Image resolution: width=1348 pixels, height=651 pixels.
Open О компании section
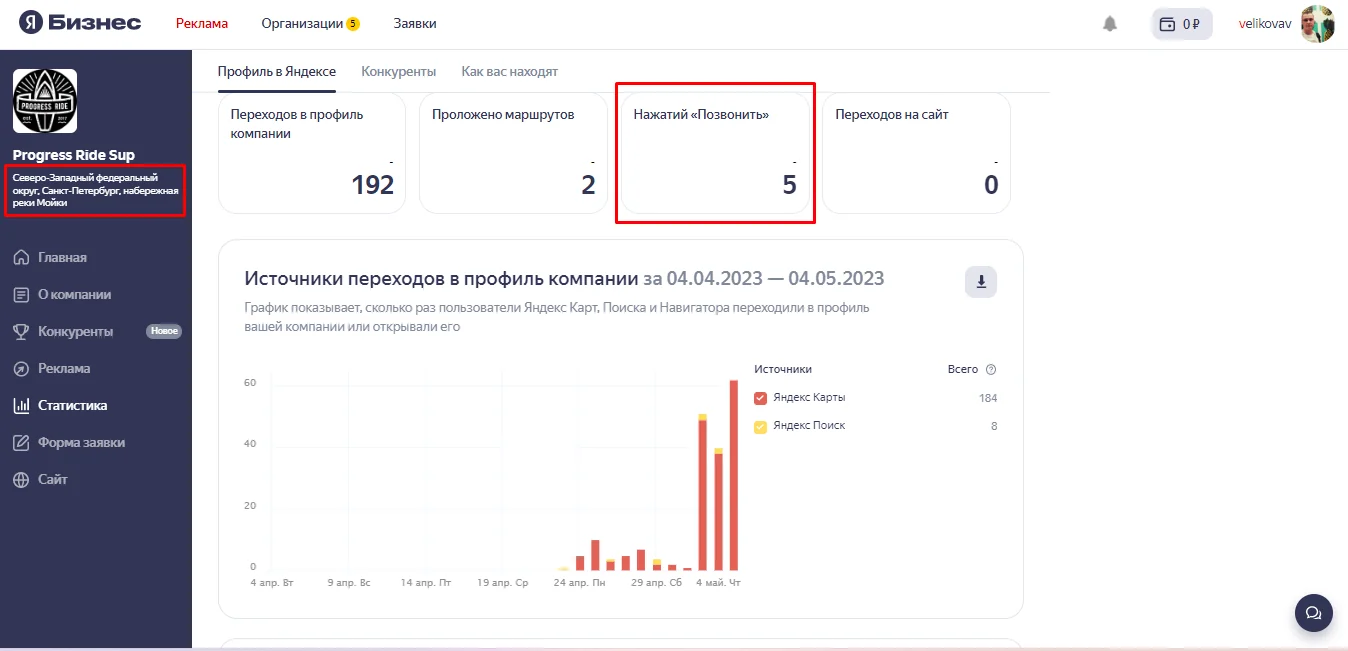pyautogui.click(x=75, y=294)
